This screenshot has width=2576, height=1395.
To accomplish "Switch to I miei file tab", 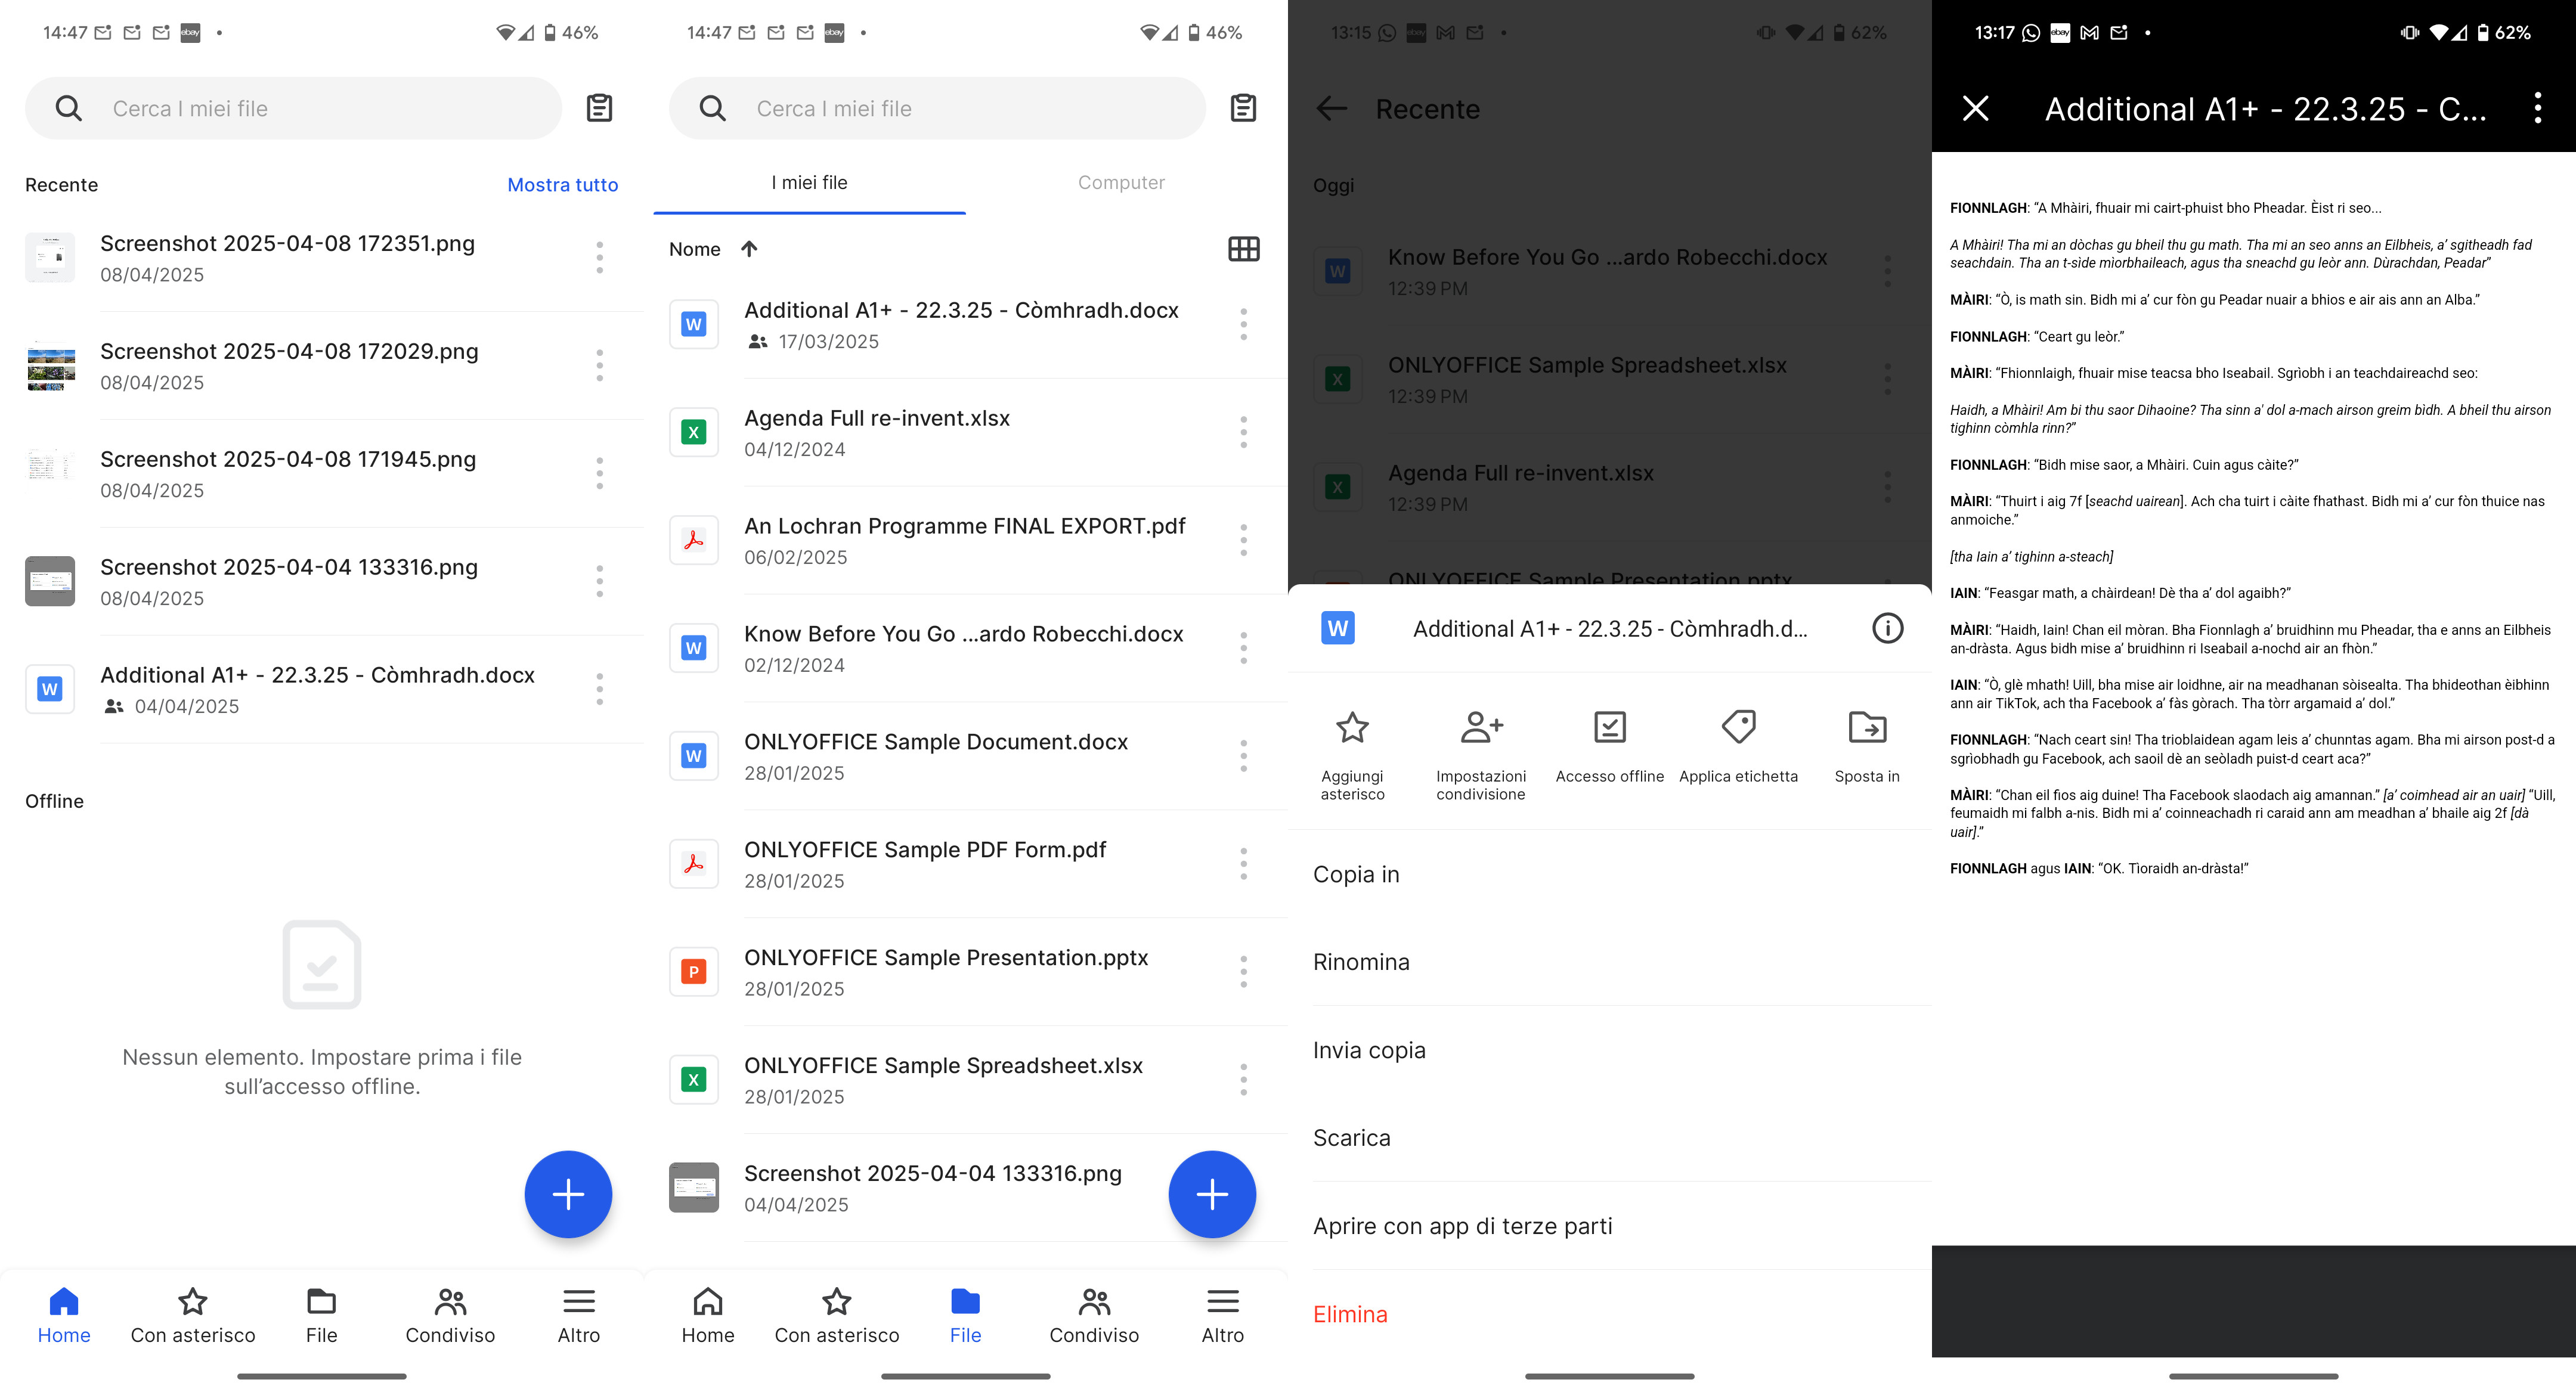I will (809, 183).
